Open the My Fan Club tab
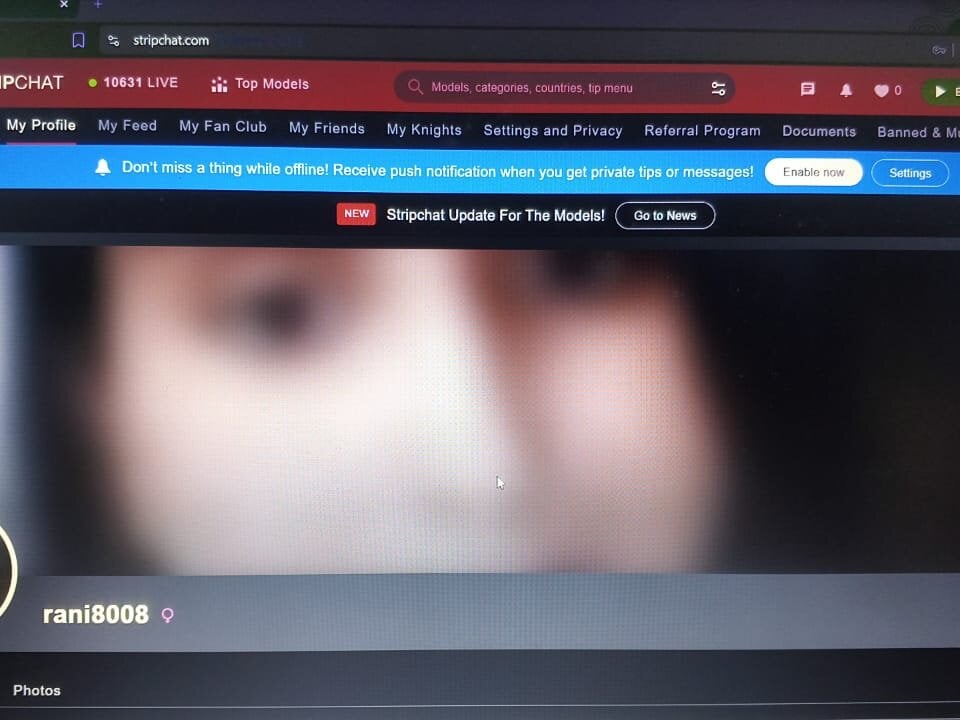 [222, 126]
